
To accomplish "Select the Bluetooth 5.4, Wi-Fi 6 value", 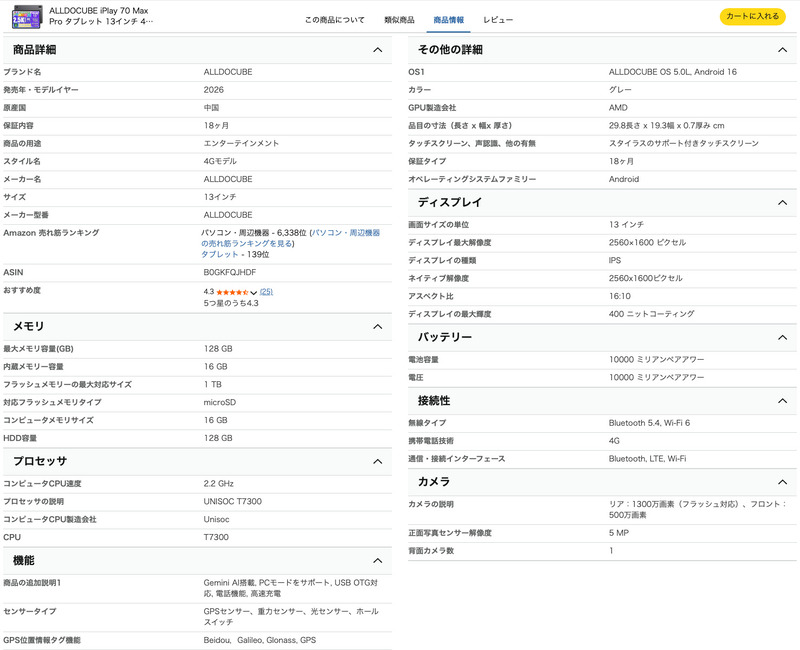I will click(x=649, y=423).
